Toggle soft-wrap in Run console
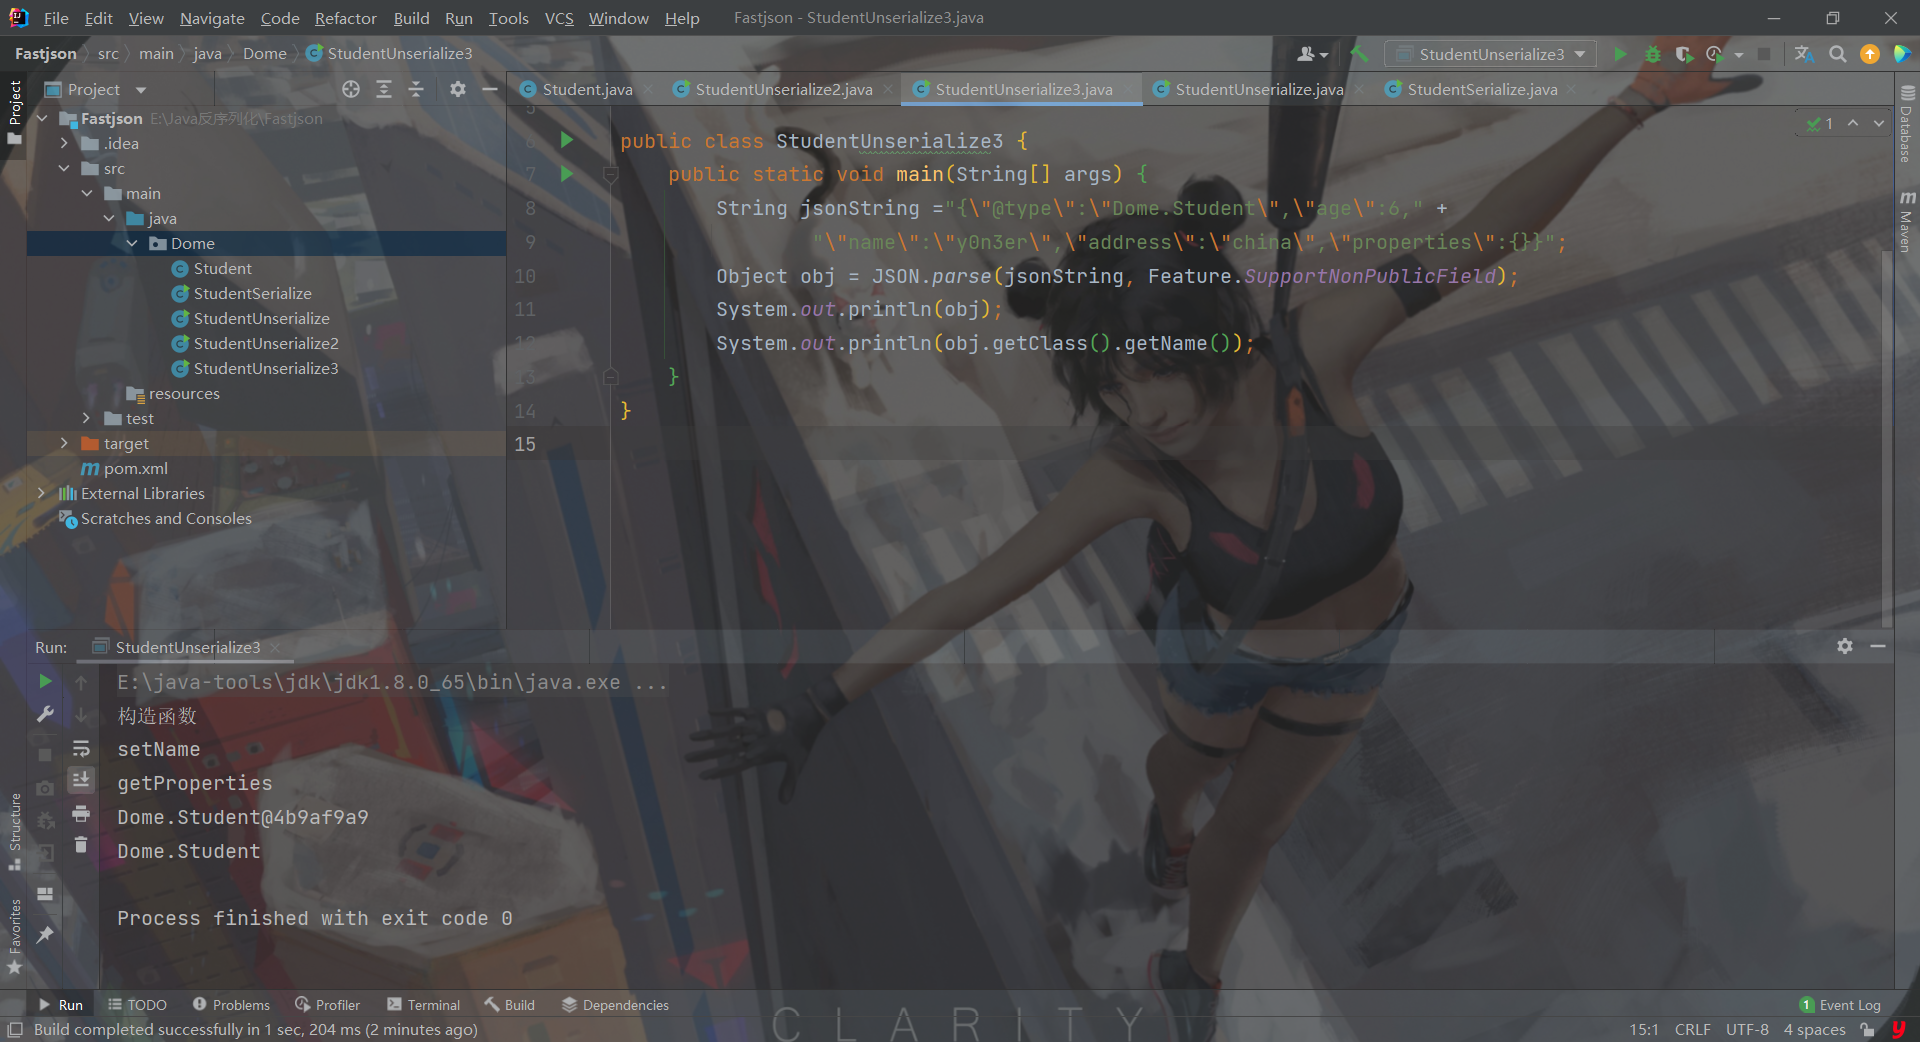Image resolution: width=1920 pixels, height=1042 pixels. (x=81, y=748)
